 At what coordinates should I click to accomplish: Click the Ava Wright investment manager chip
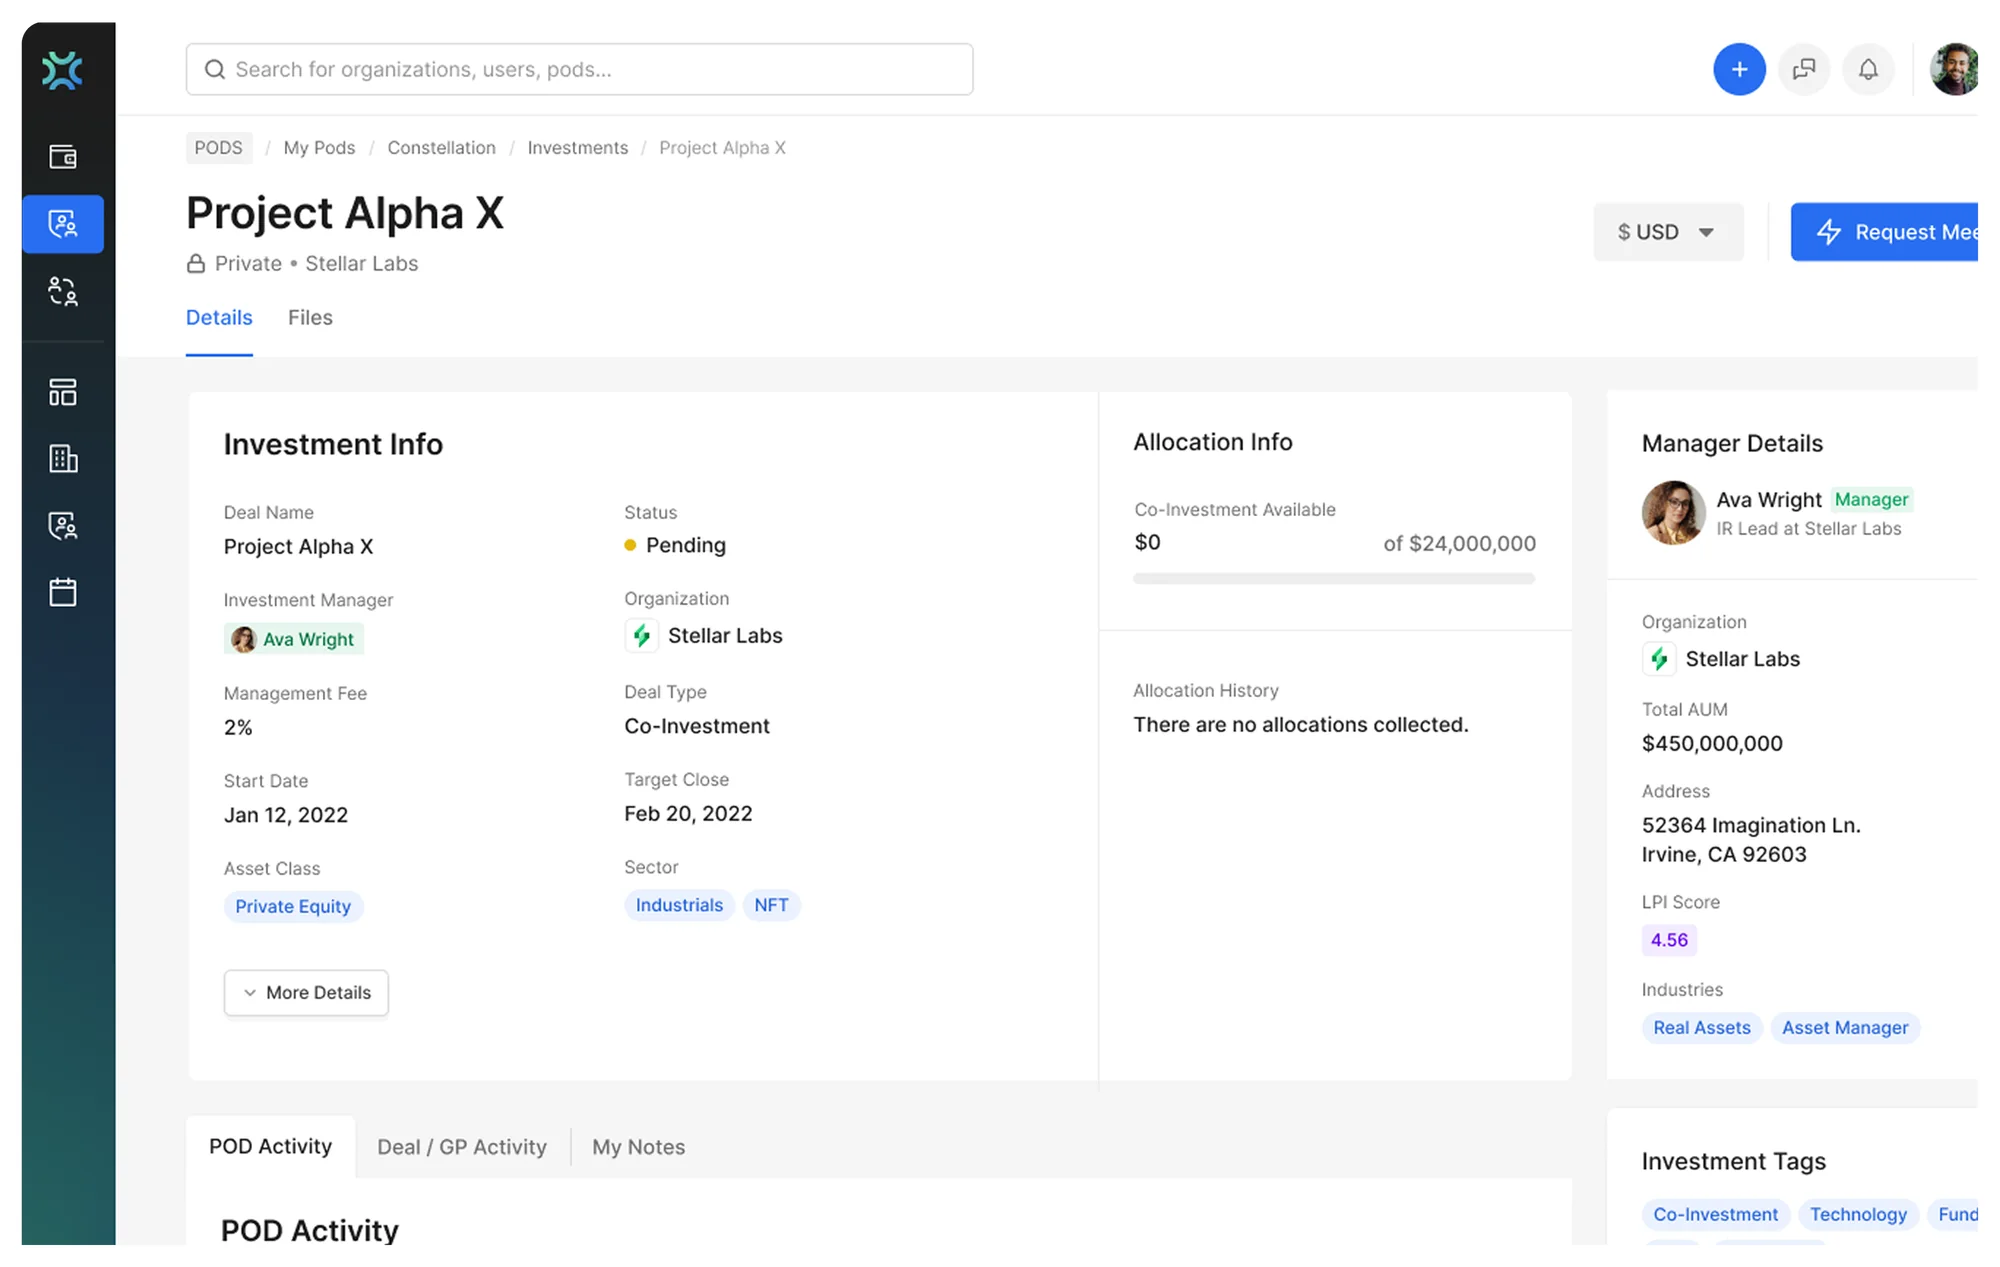(x=294, y=639)
